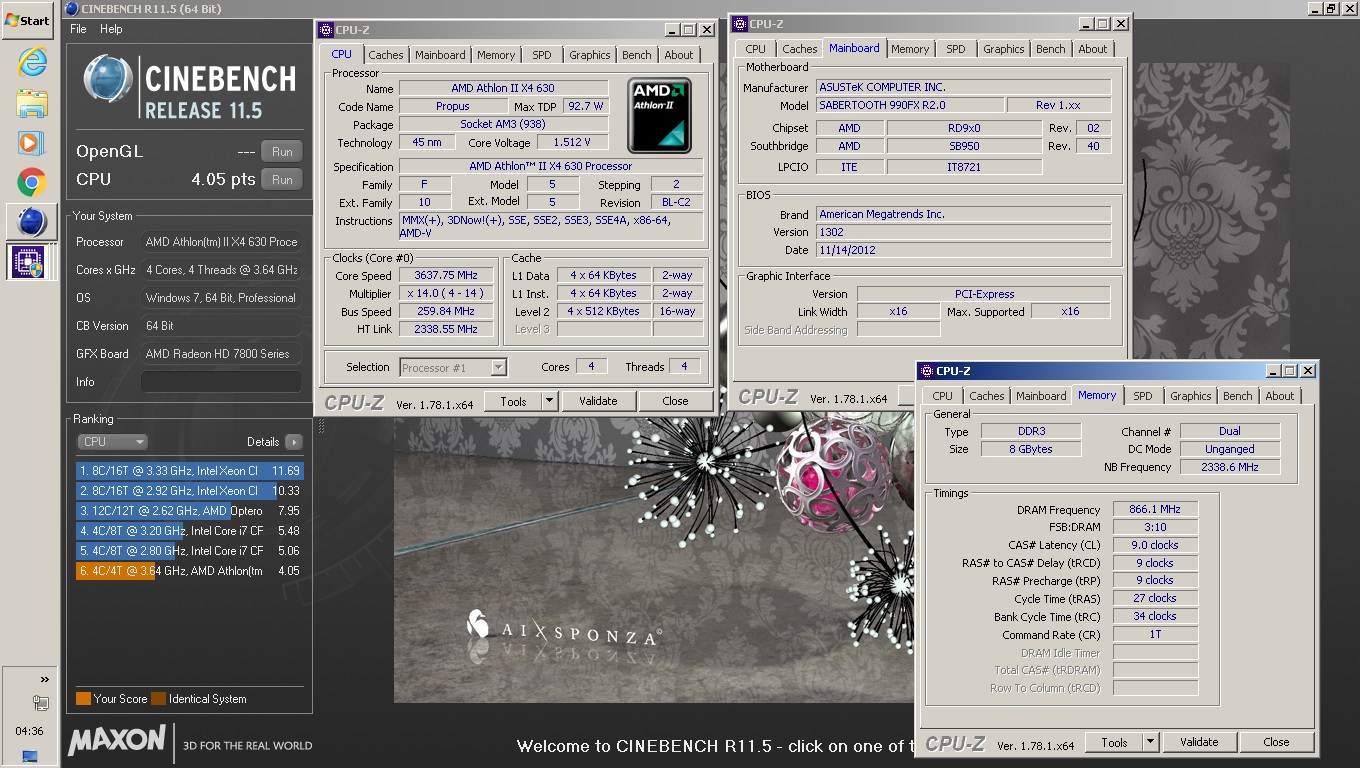Select ranking row 12C/12T @ 2.62 GHz Opteron

[189, 511]
